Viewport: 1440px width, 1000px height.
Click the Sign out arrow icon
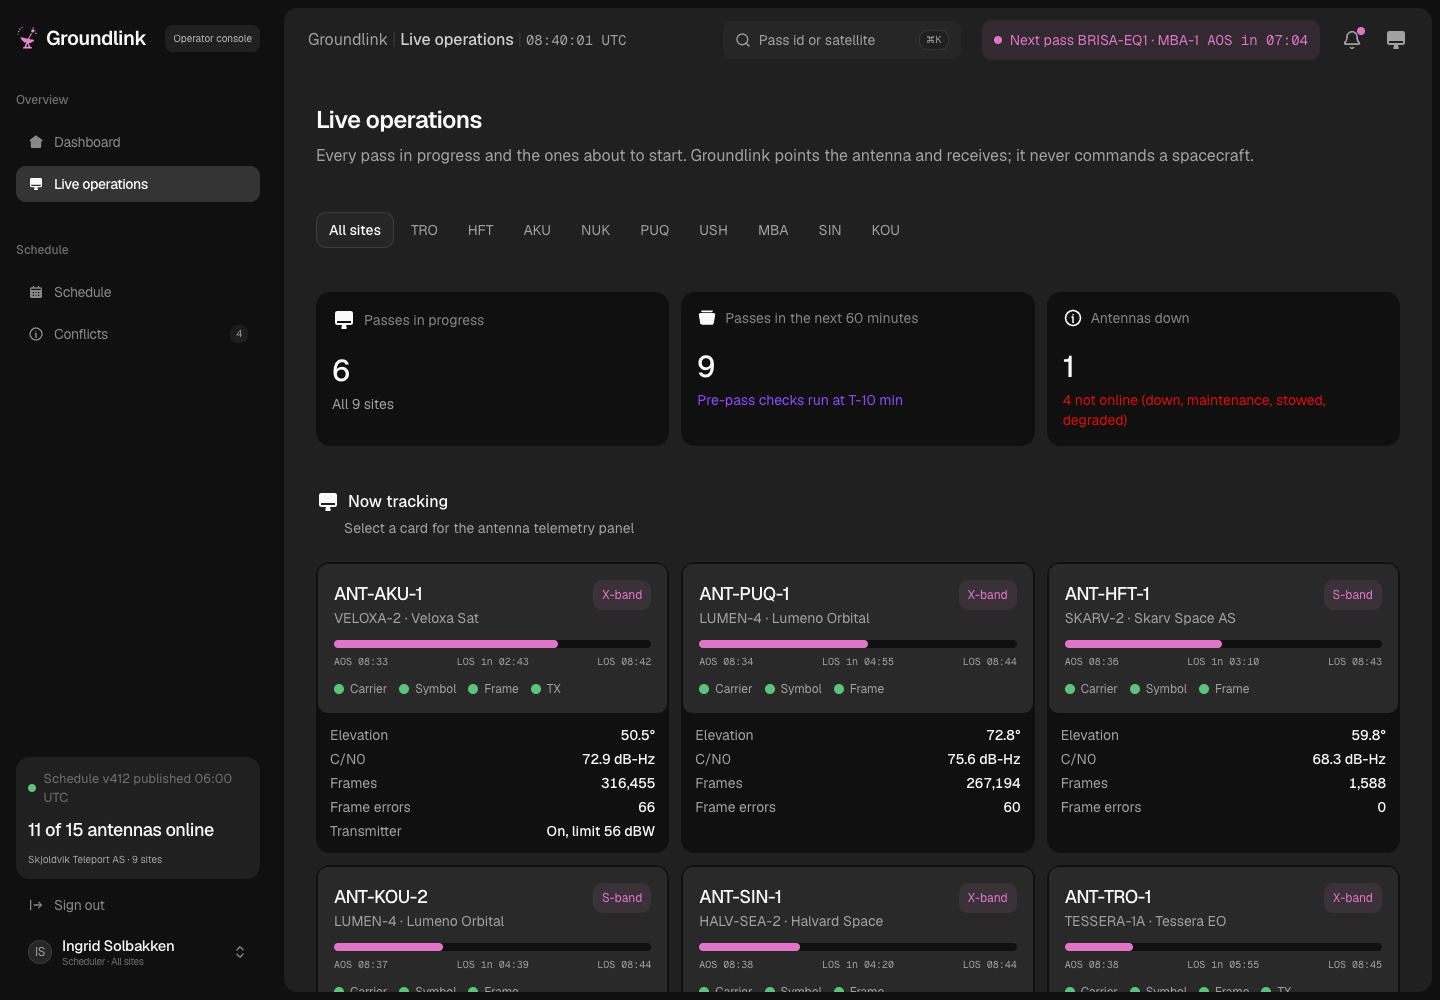pos(36,905)
